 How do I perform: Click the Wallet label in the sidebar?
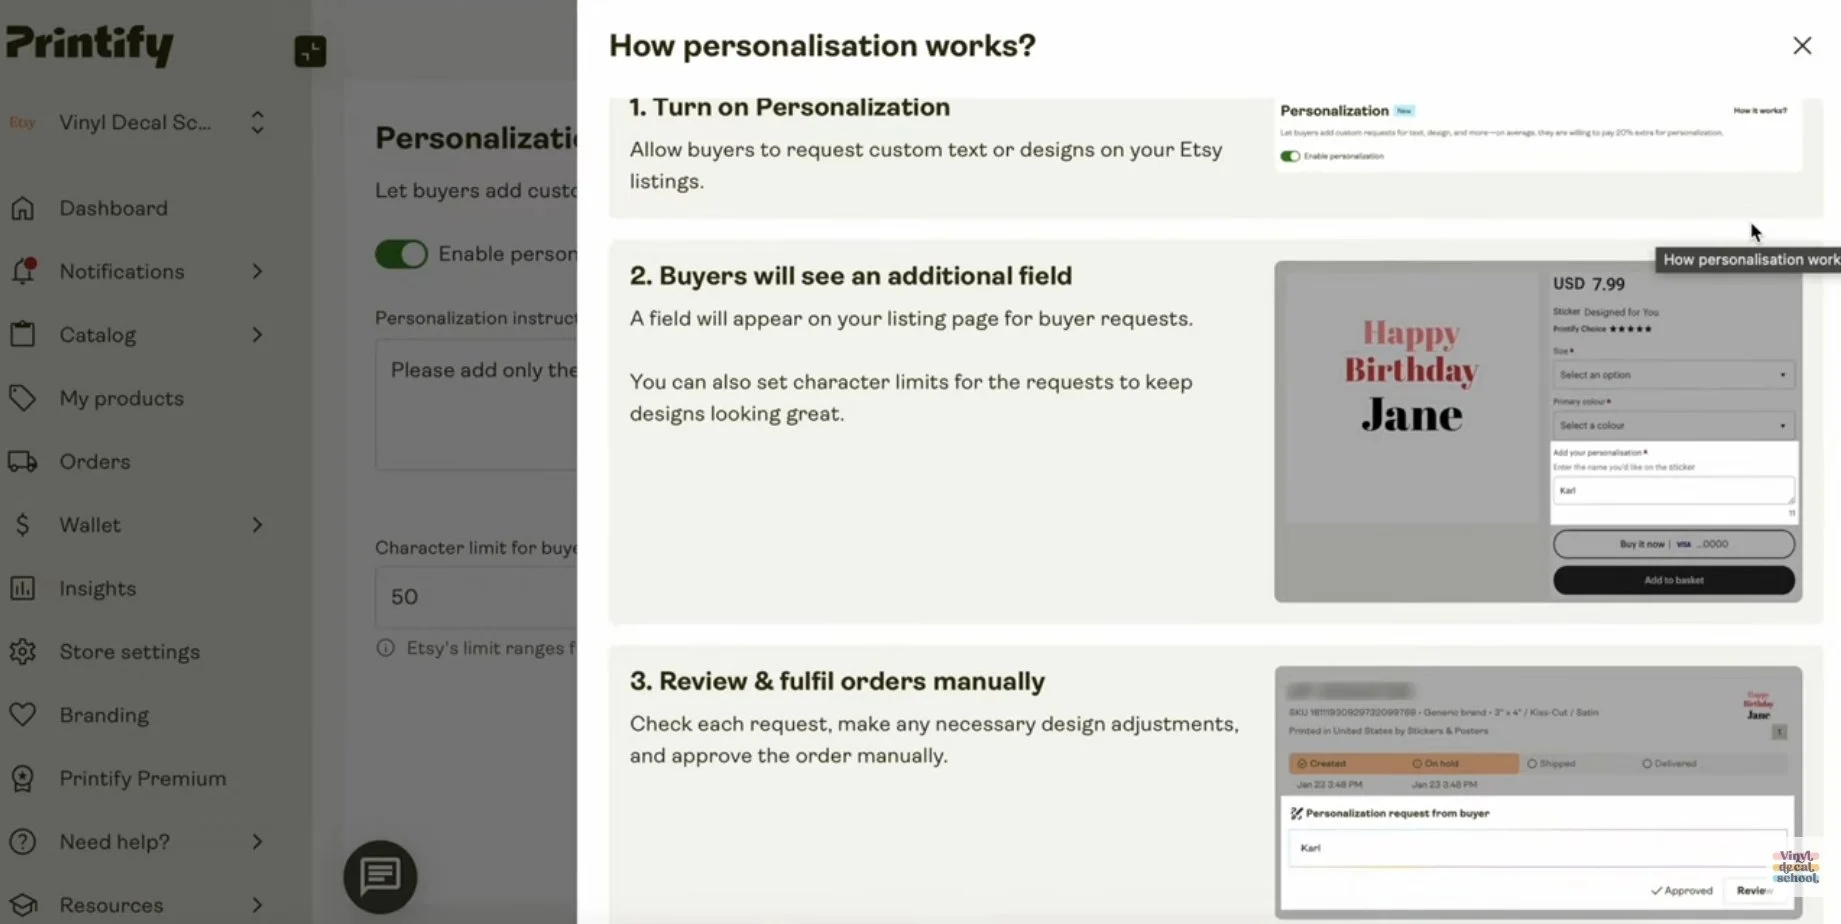(90, 525)
